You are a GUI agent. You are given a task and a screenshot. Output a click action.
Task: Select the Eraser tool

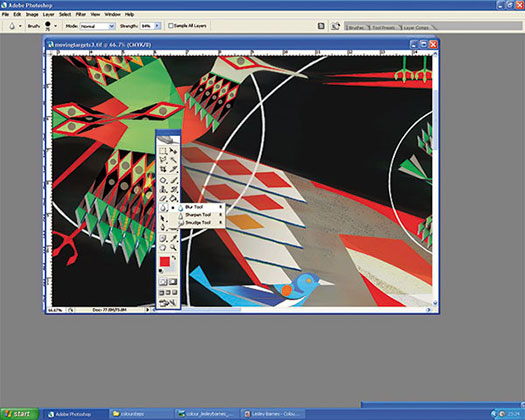tap(163, 198)
